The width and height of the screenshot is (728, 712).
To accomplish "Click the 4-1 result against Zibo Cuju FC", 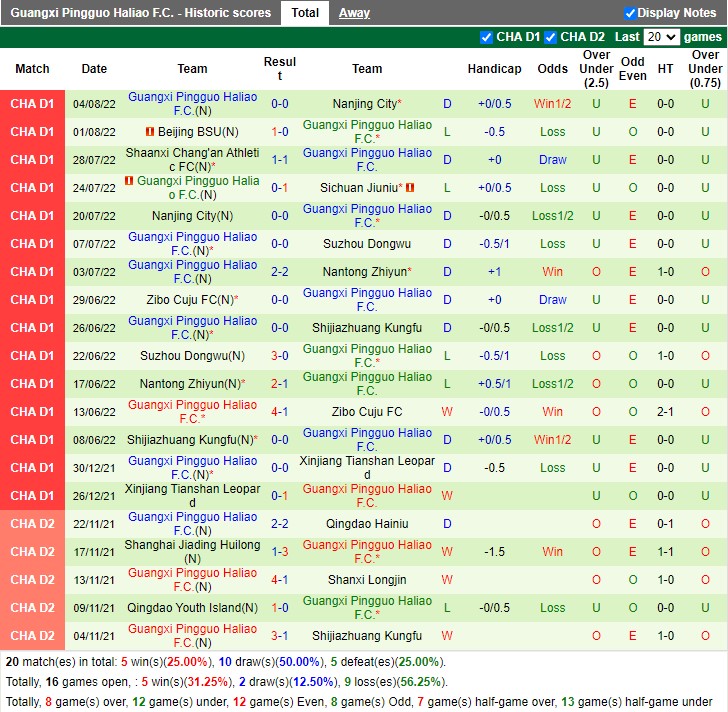I will click(280, 412).
